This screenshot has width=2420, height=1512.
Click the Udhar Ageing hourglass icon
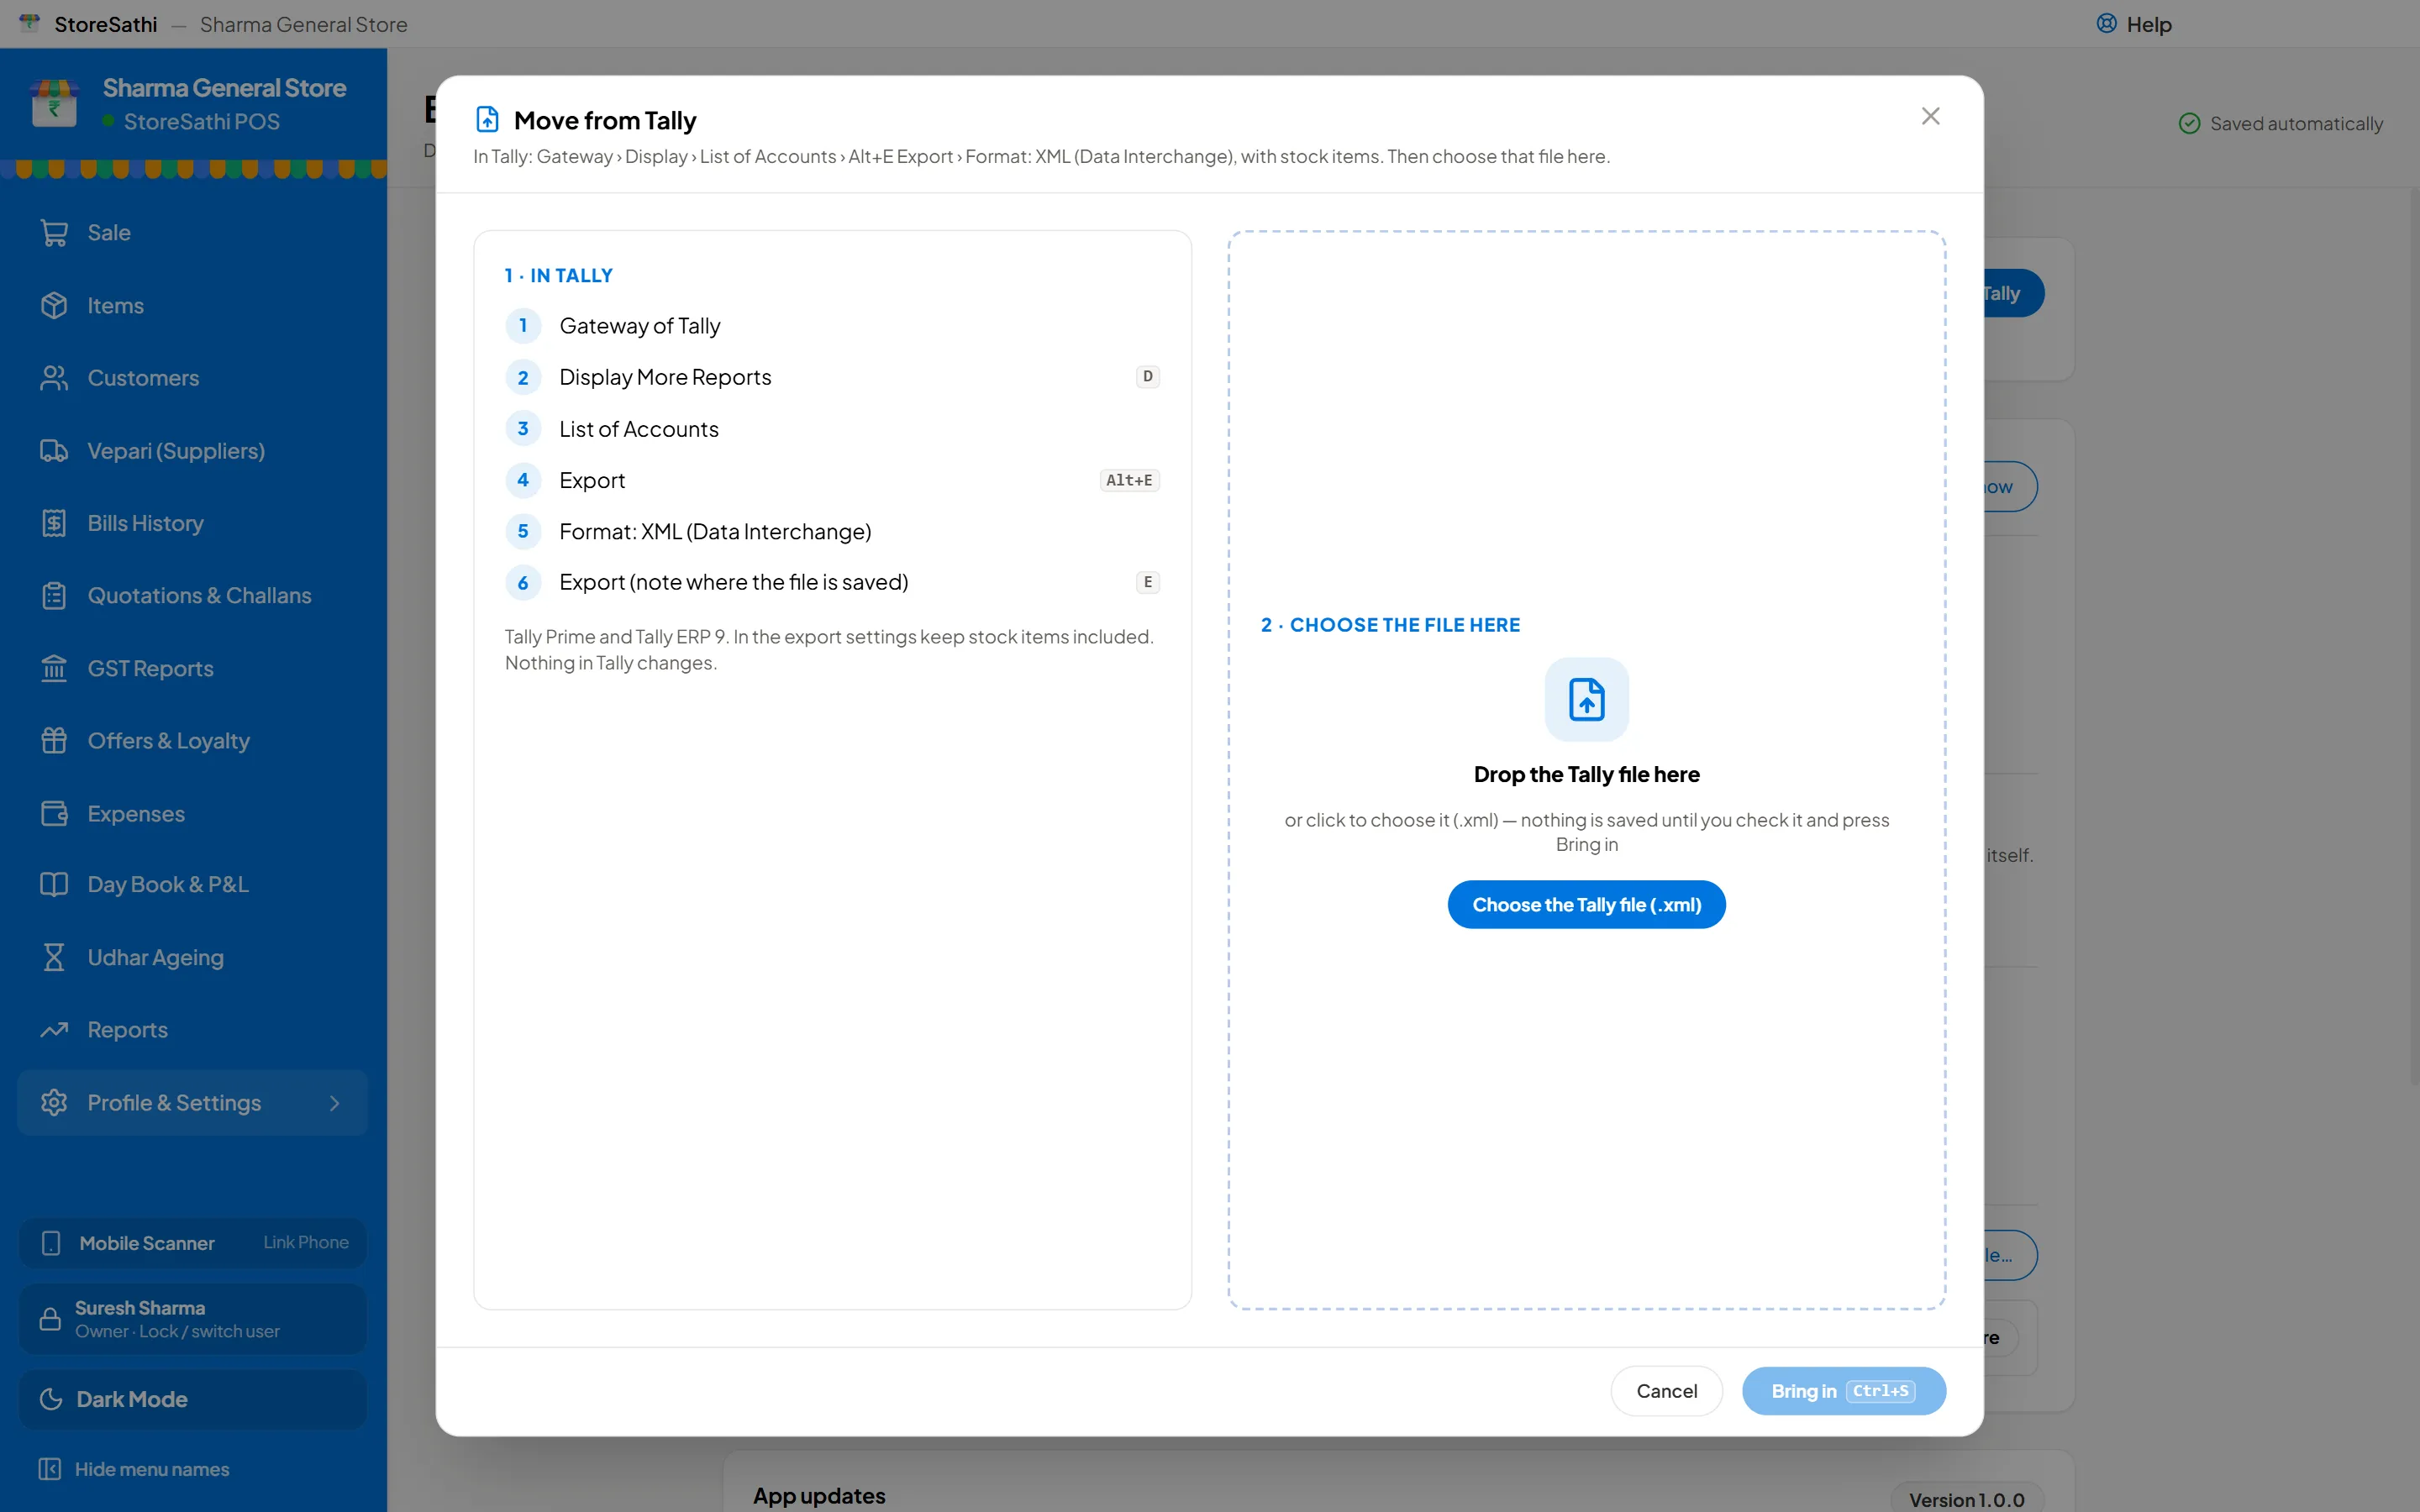[54, 958]
